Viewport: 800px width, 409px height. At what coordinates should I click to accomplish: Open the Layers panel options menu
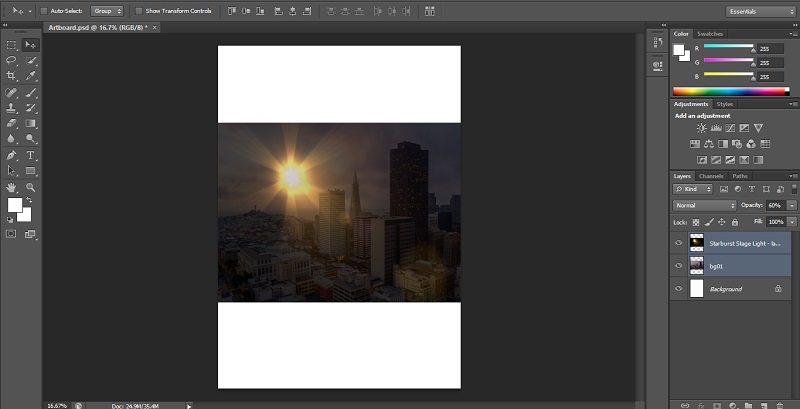pos(793,176)
